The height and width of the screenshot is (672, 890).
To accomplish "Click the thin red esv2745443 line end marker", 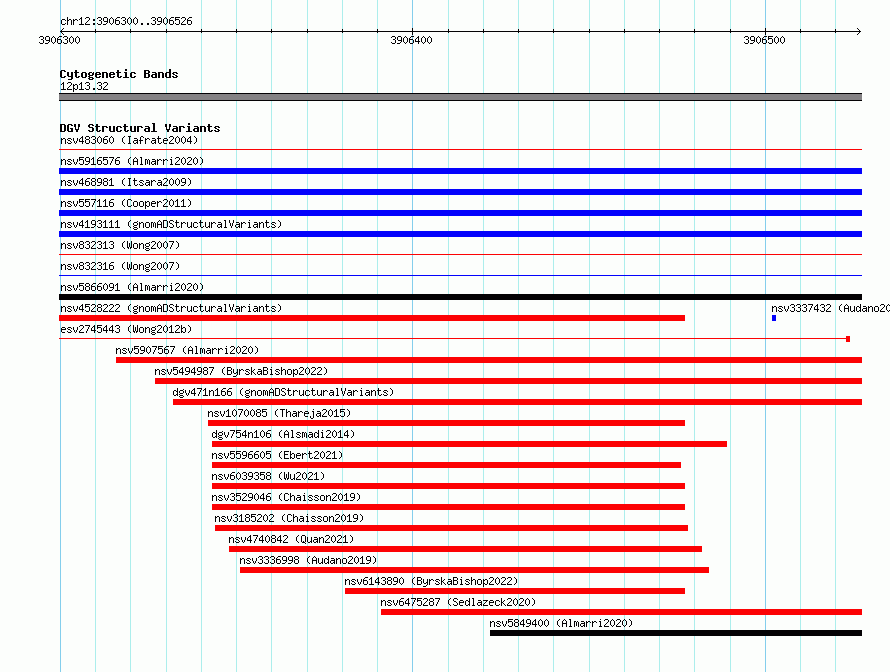I will tap(848, 339).
